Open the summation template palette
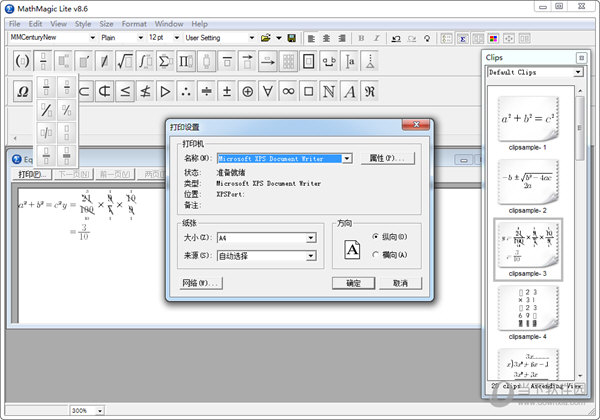 click(165, 61)
